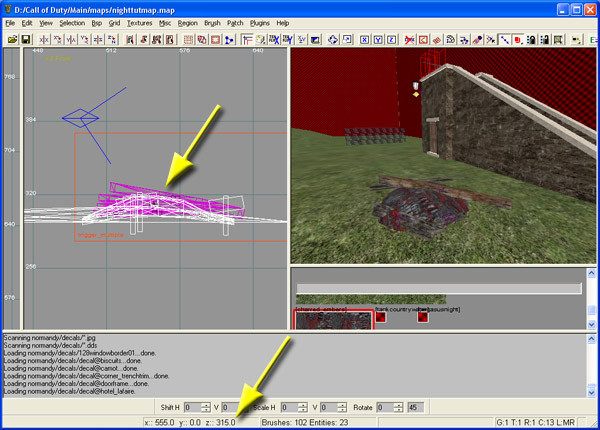
Task: Select the tank country red texture swatch
Action: pos(380,317)
